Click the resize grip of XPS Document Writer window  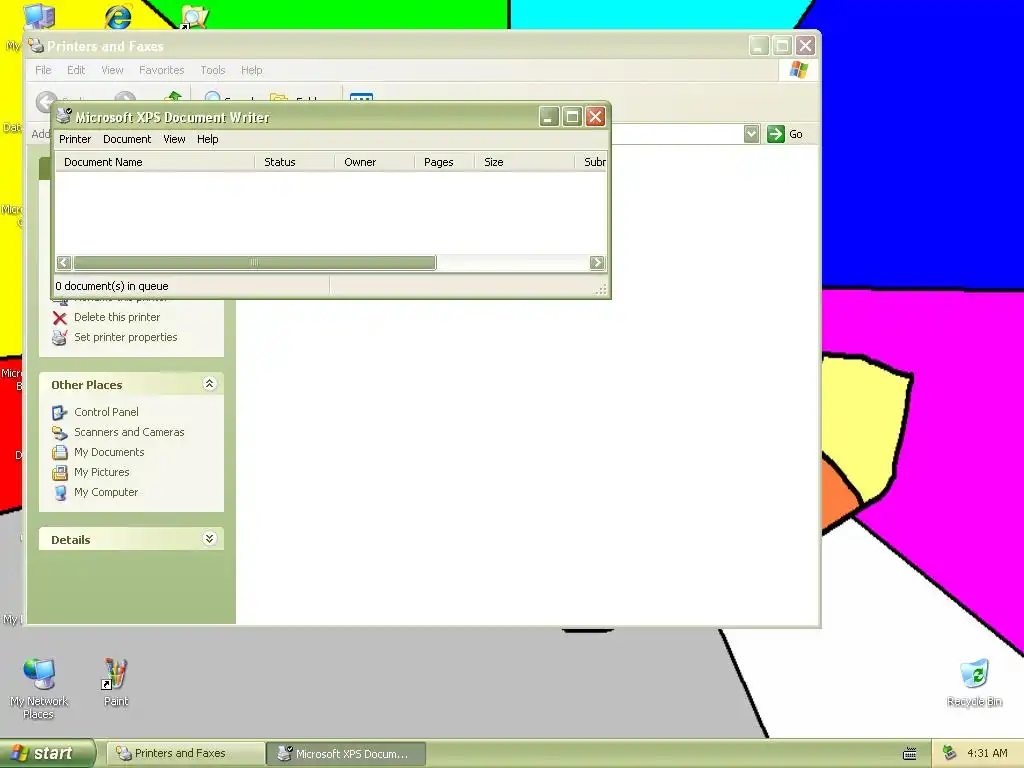tap(601, 289)
